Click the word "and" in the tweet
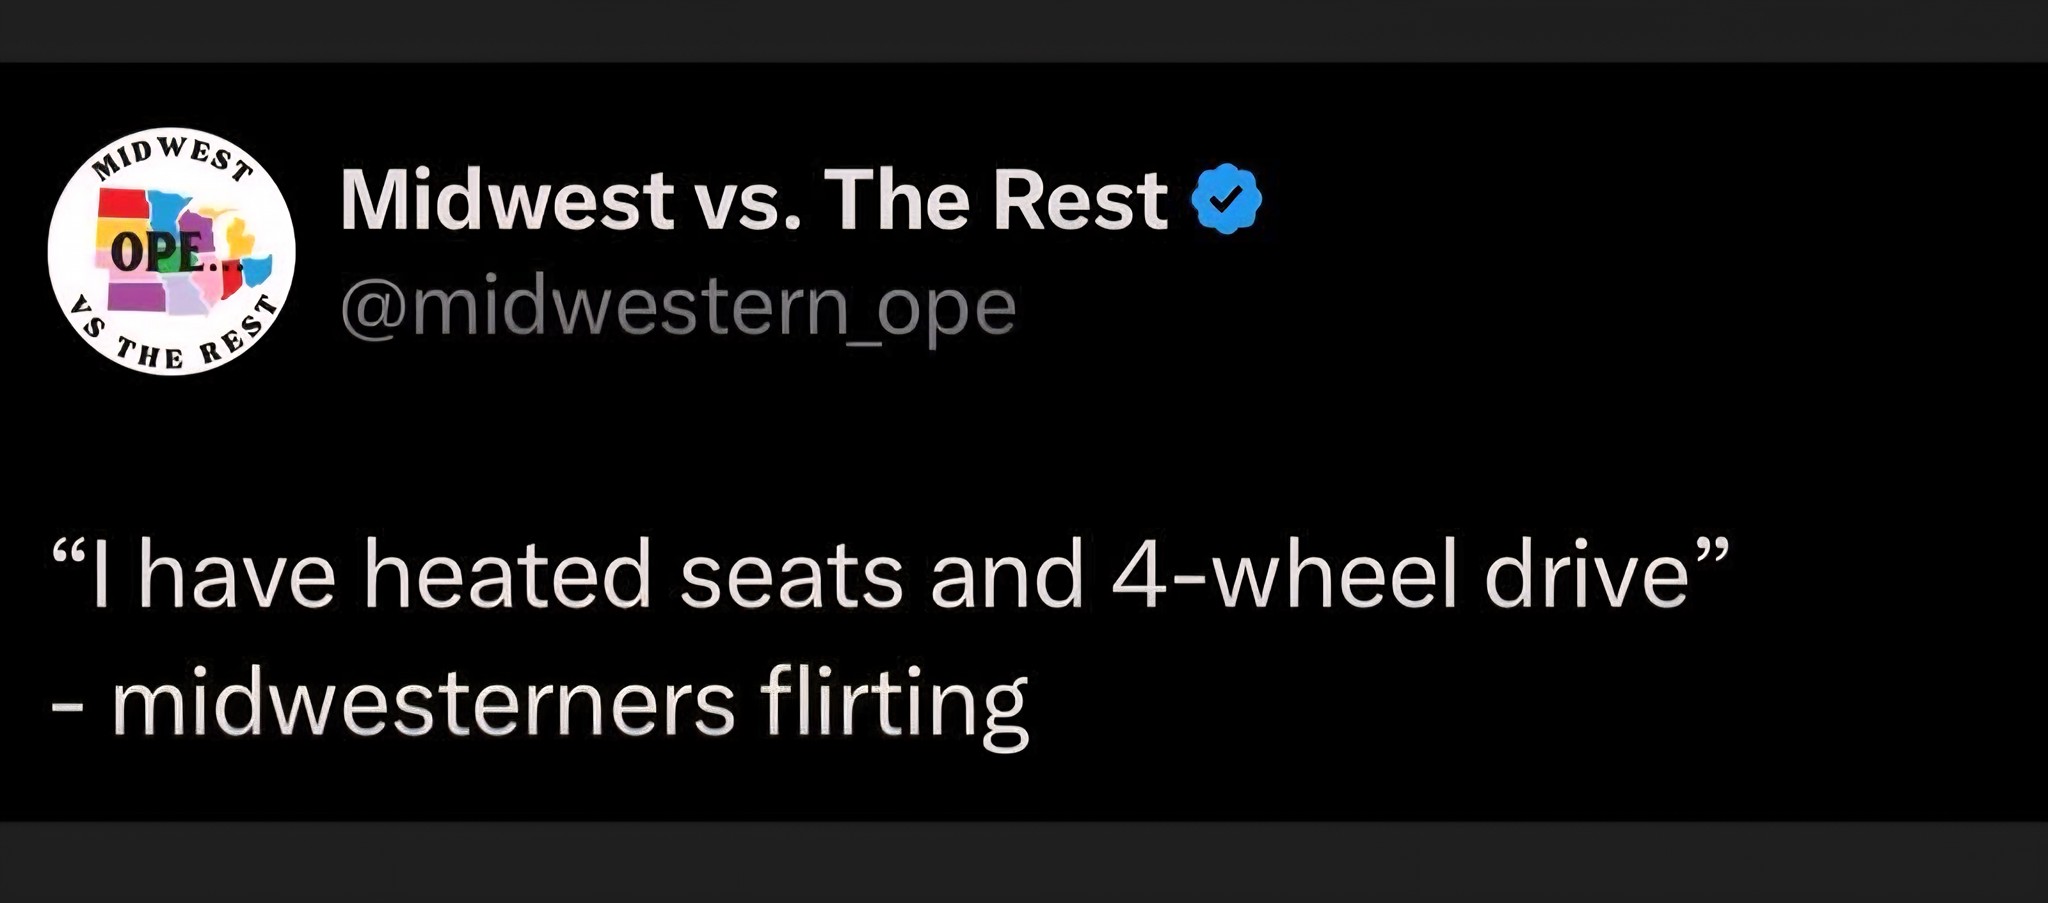The image size is (2048, 903). pos(1007,575)
